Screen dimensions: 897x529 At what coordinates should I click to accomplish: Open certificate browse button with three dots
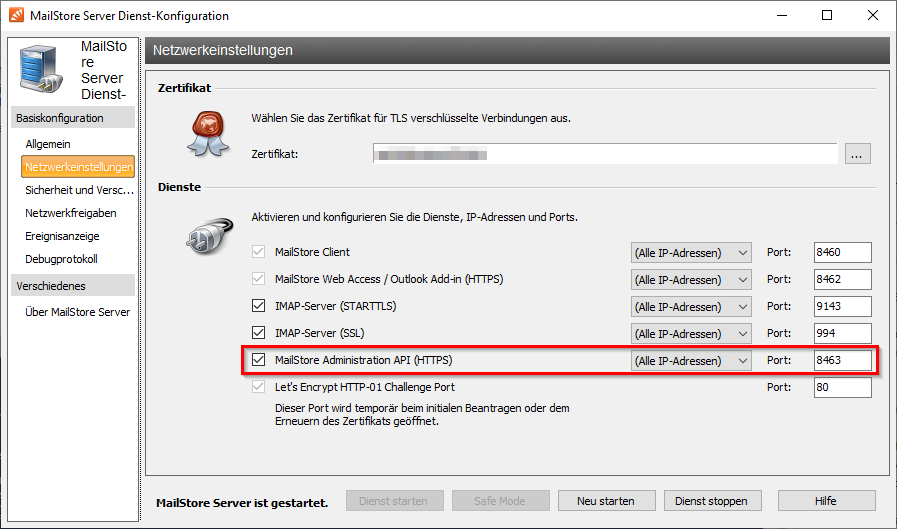[858, 154]
